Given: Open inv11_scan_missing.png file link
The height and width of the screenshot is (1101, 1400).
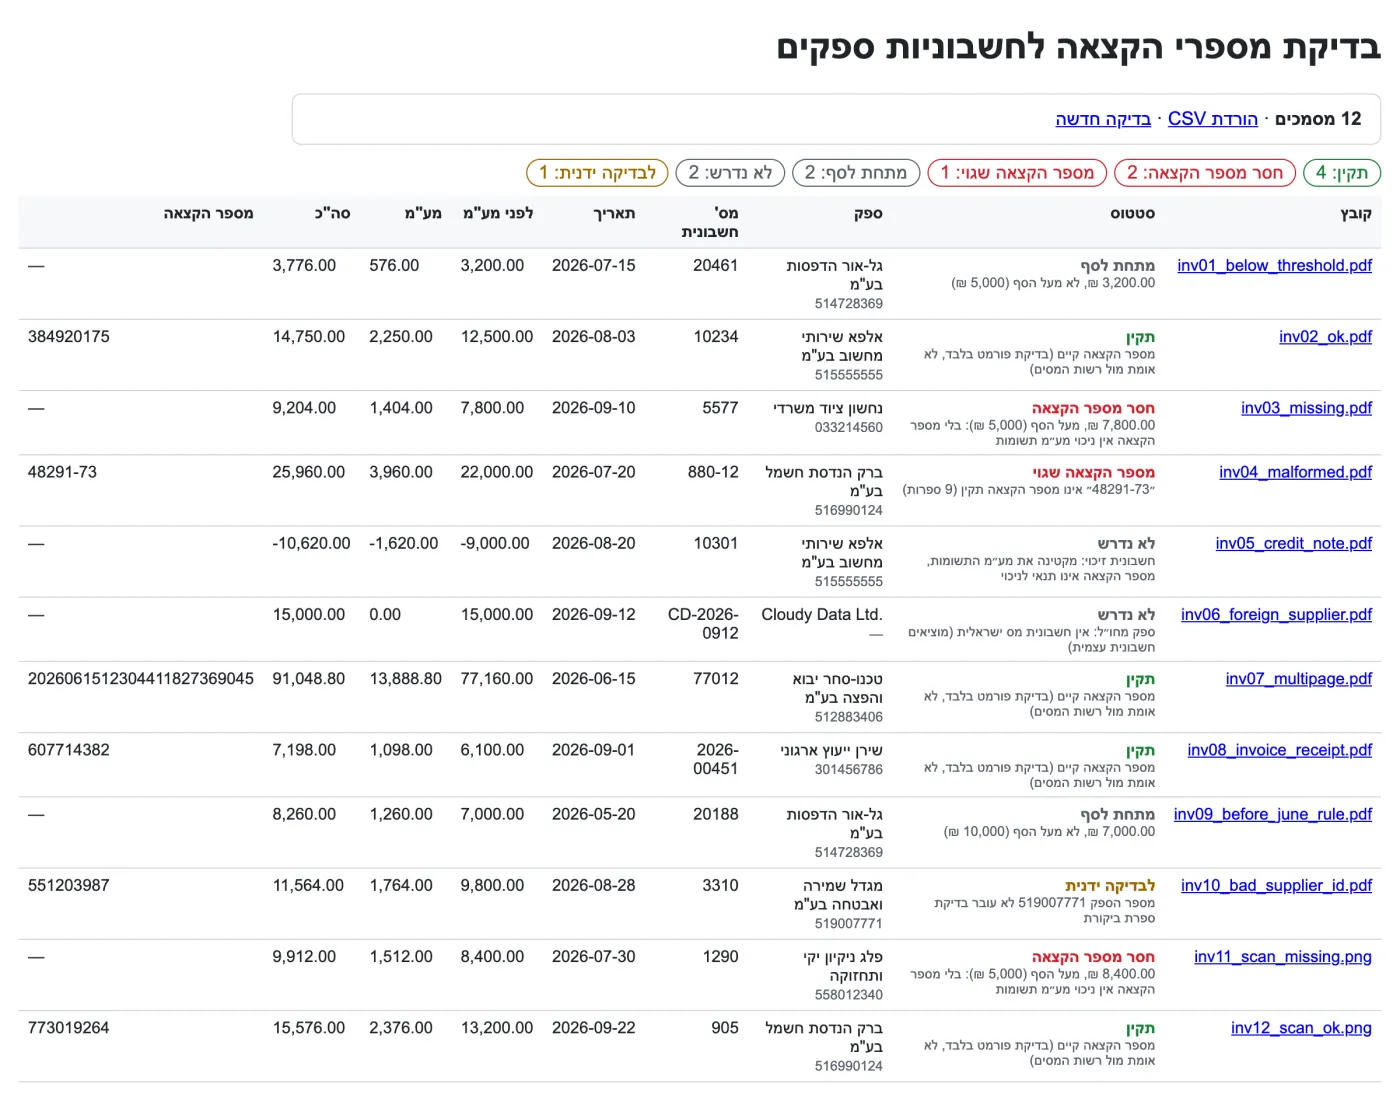Looking at the screenshot, I should point(1283,957).
